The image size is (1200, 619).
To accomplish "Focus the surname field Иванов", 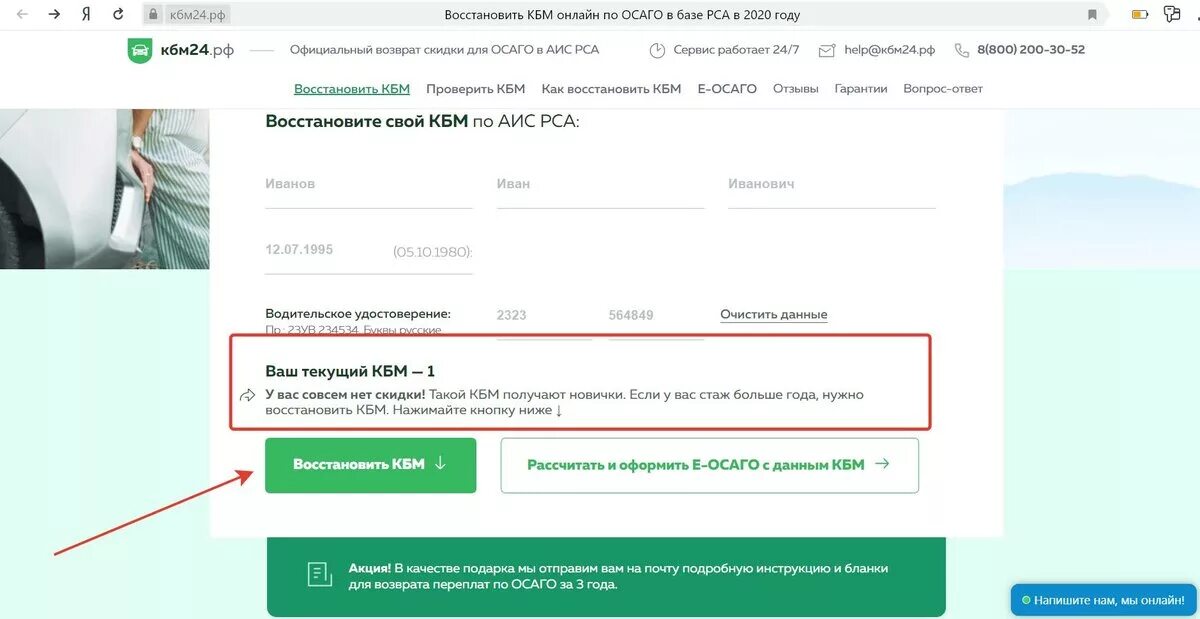I will point(369,185).
